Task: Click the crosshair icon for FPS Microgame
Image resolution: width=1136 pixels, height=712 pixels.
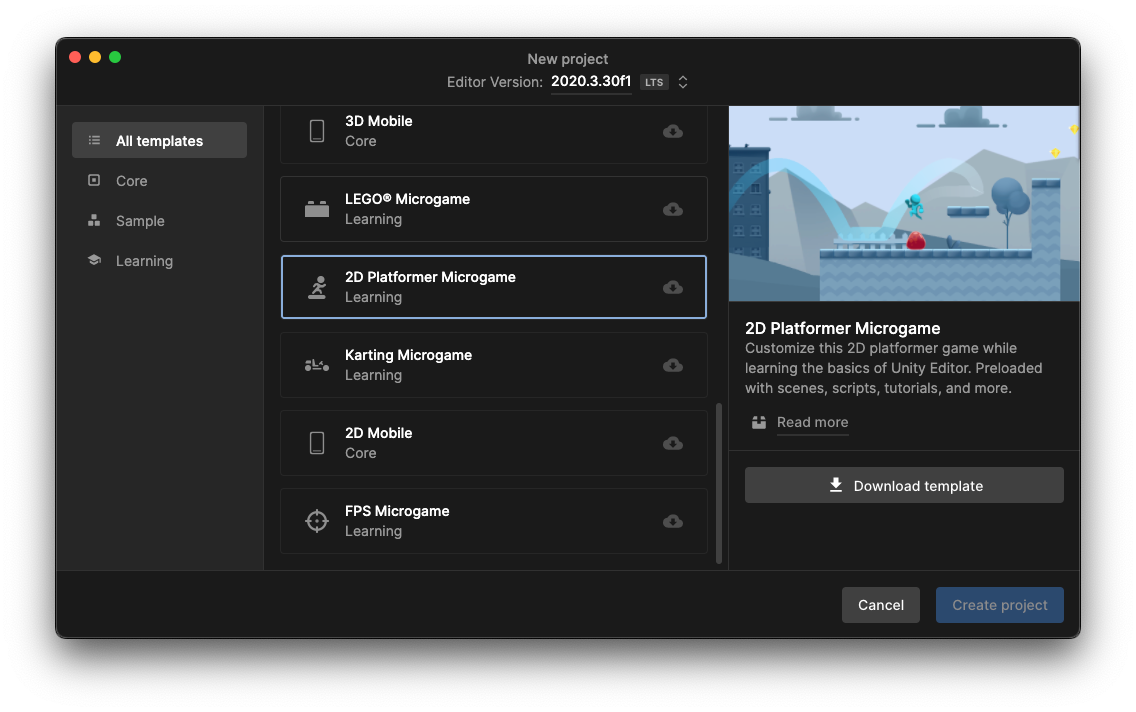Action: click(x=316, y=521)
